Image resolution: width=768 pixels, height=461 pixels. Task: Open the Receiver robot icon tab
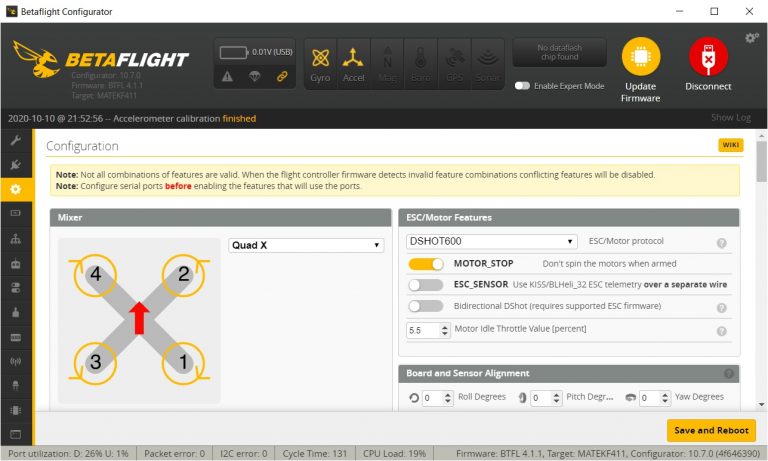pyautogui.click(x=16, y=264)
